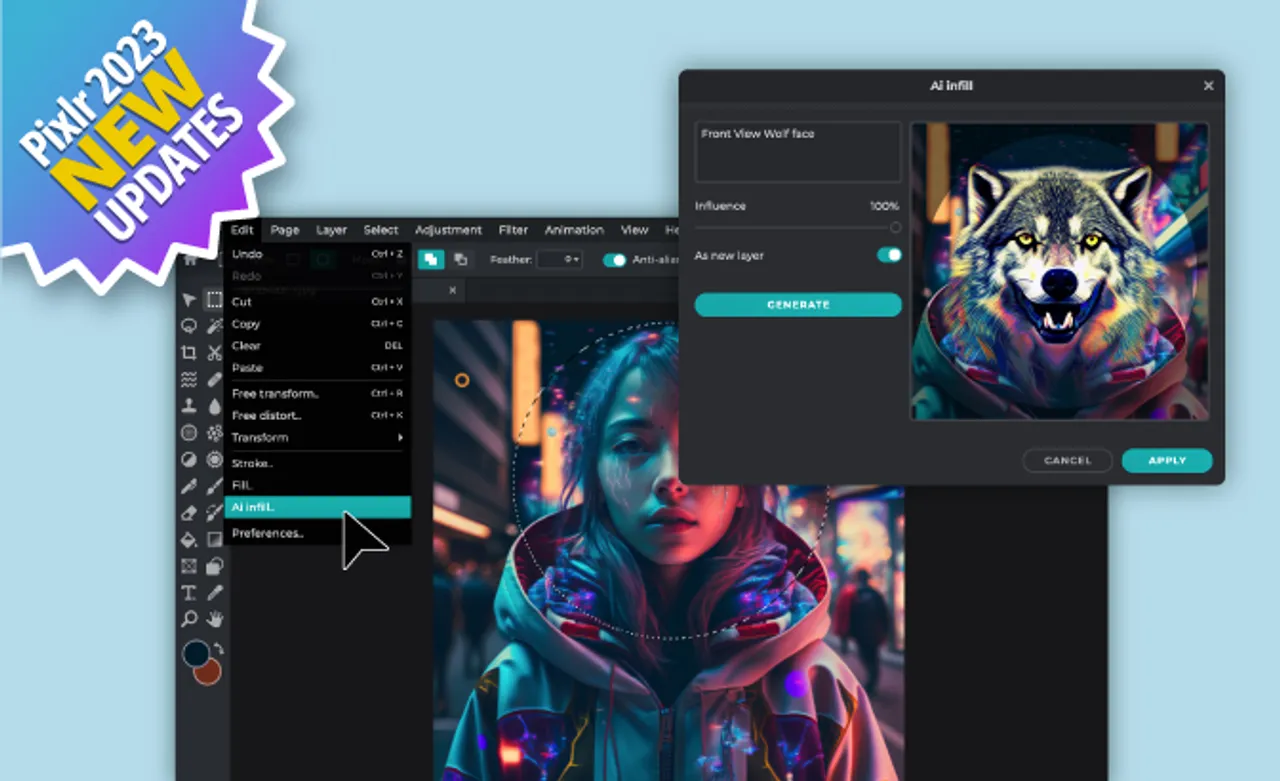Open the Animation menu
1280x781 pixels.
[574, 230]
